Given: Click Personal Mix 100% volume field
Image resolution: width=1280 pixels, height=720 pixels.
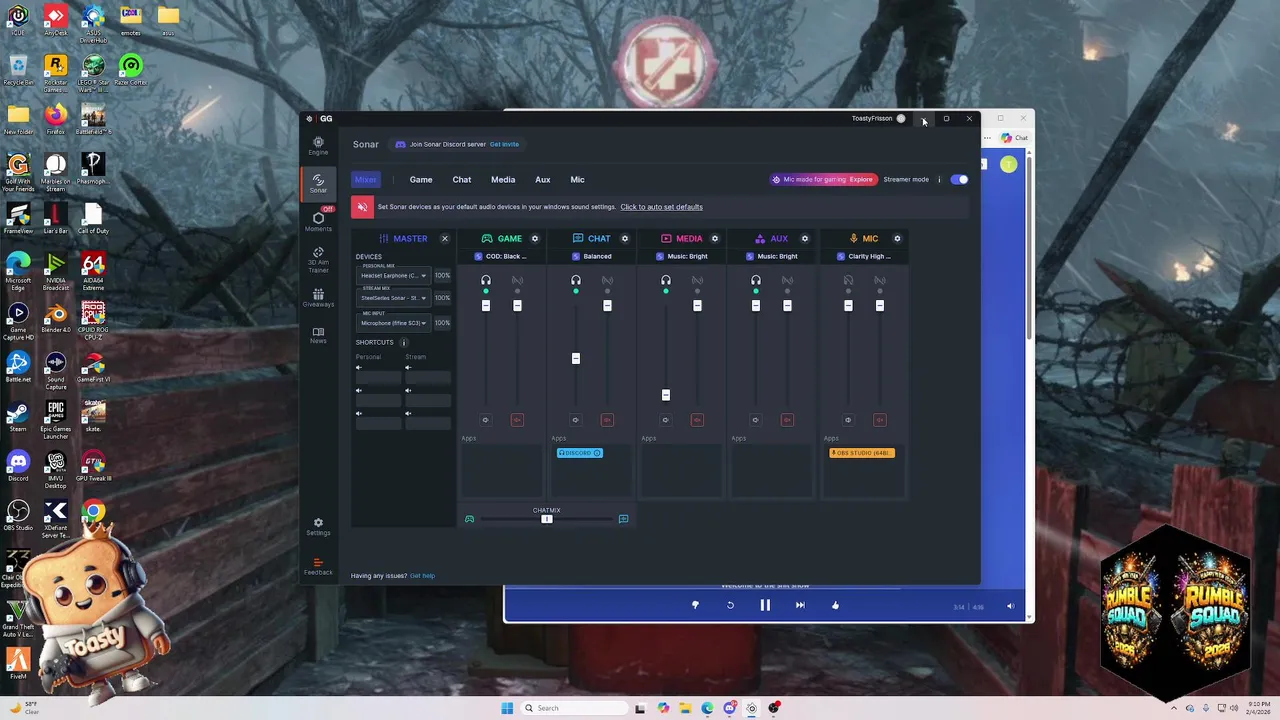Looking at the screenshot, I should pyautogui.click(x=442, y=276).
